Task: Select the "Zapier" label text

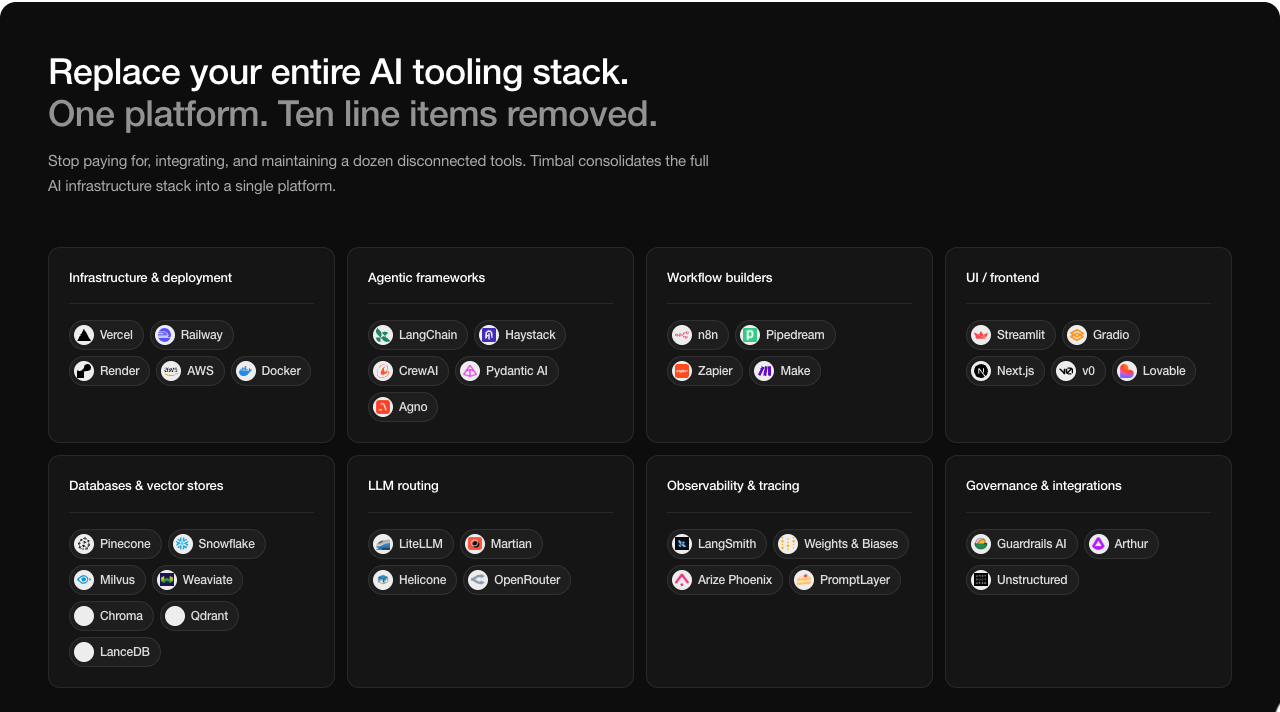Action: point(715,371)
